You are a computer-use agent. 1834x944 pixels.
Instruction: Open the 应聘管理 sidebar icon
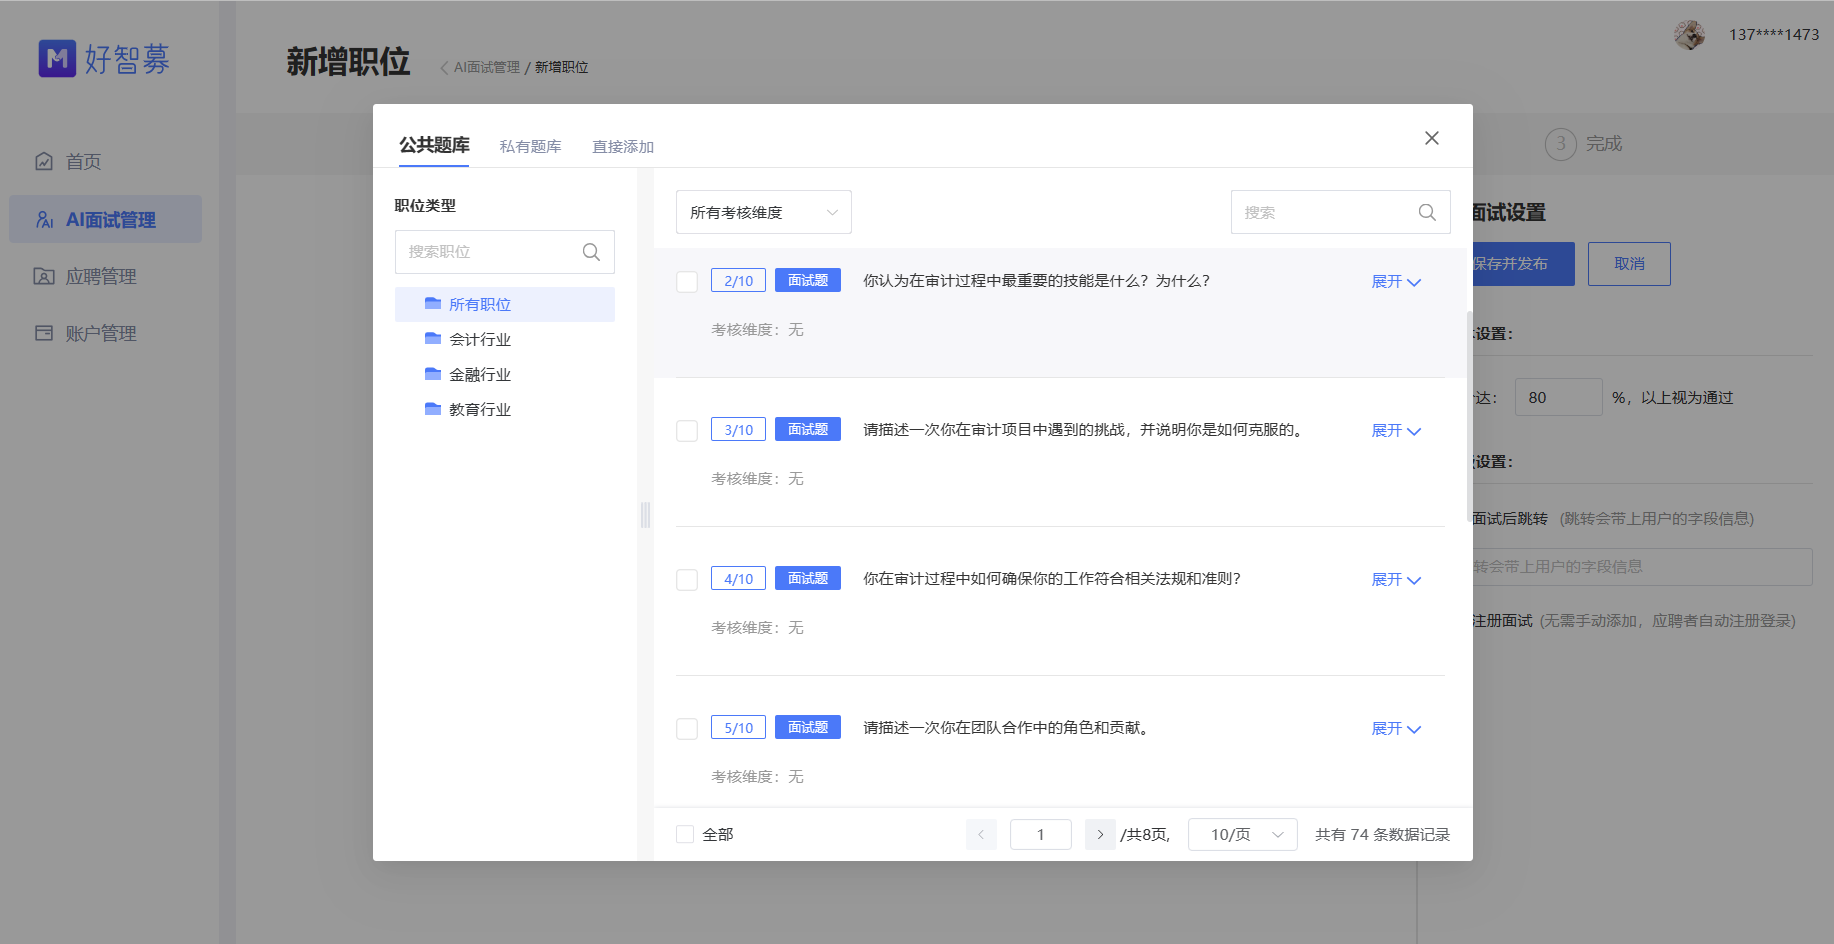(x=44, y=276)
